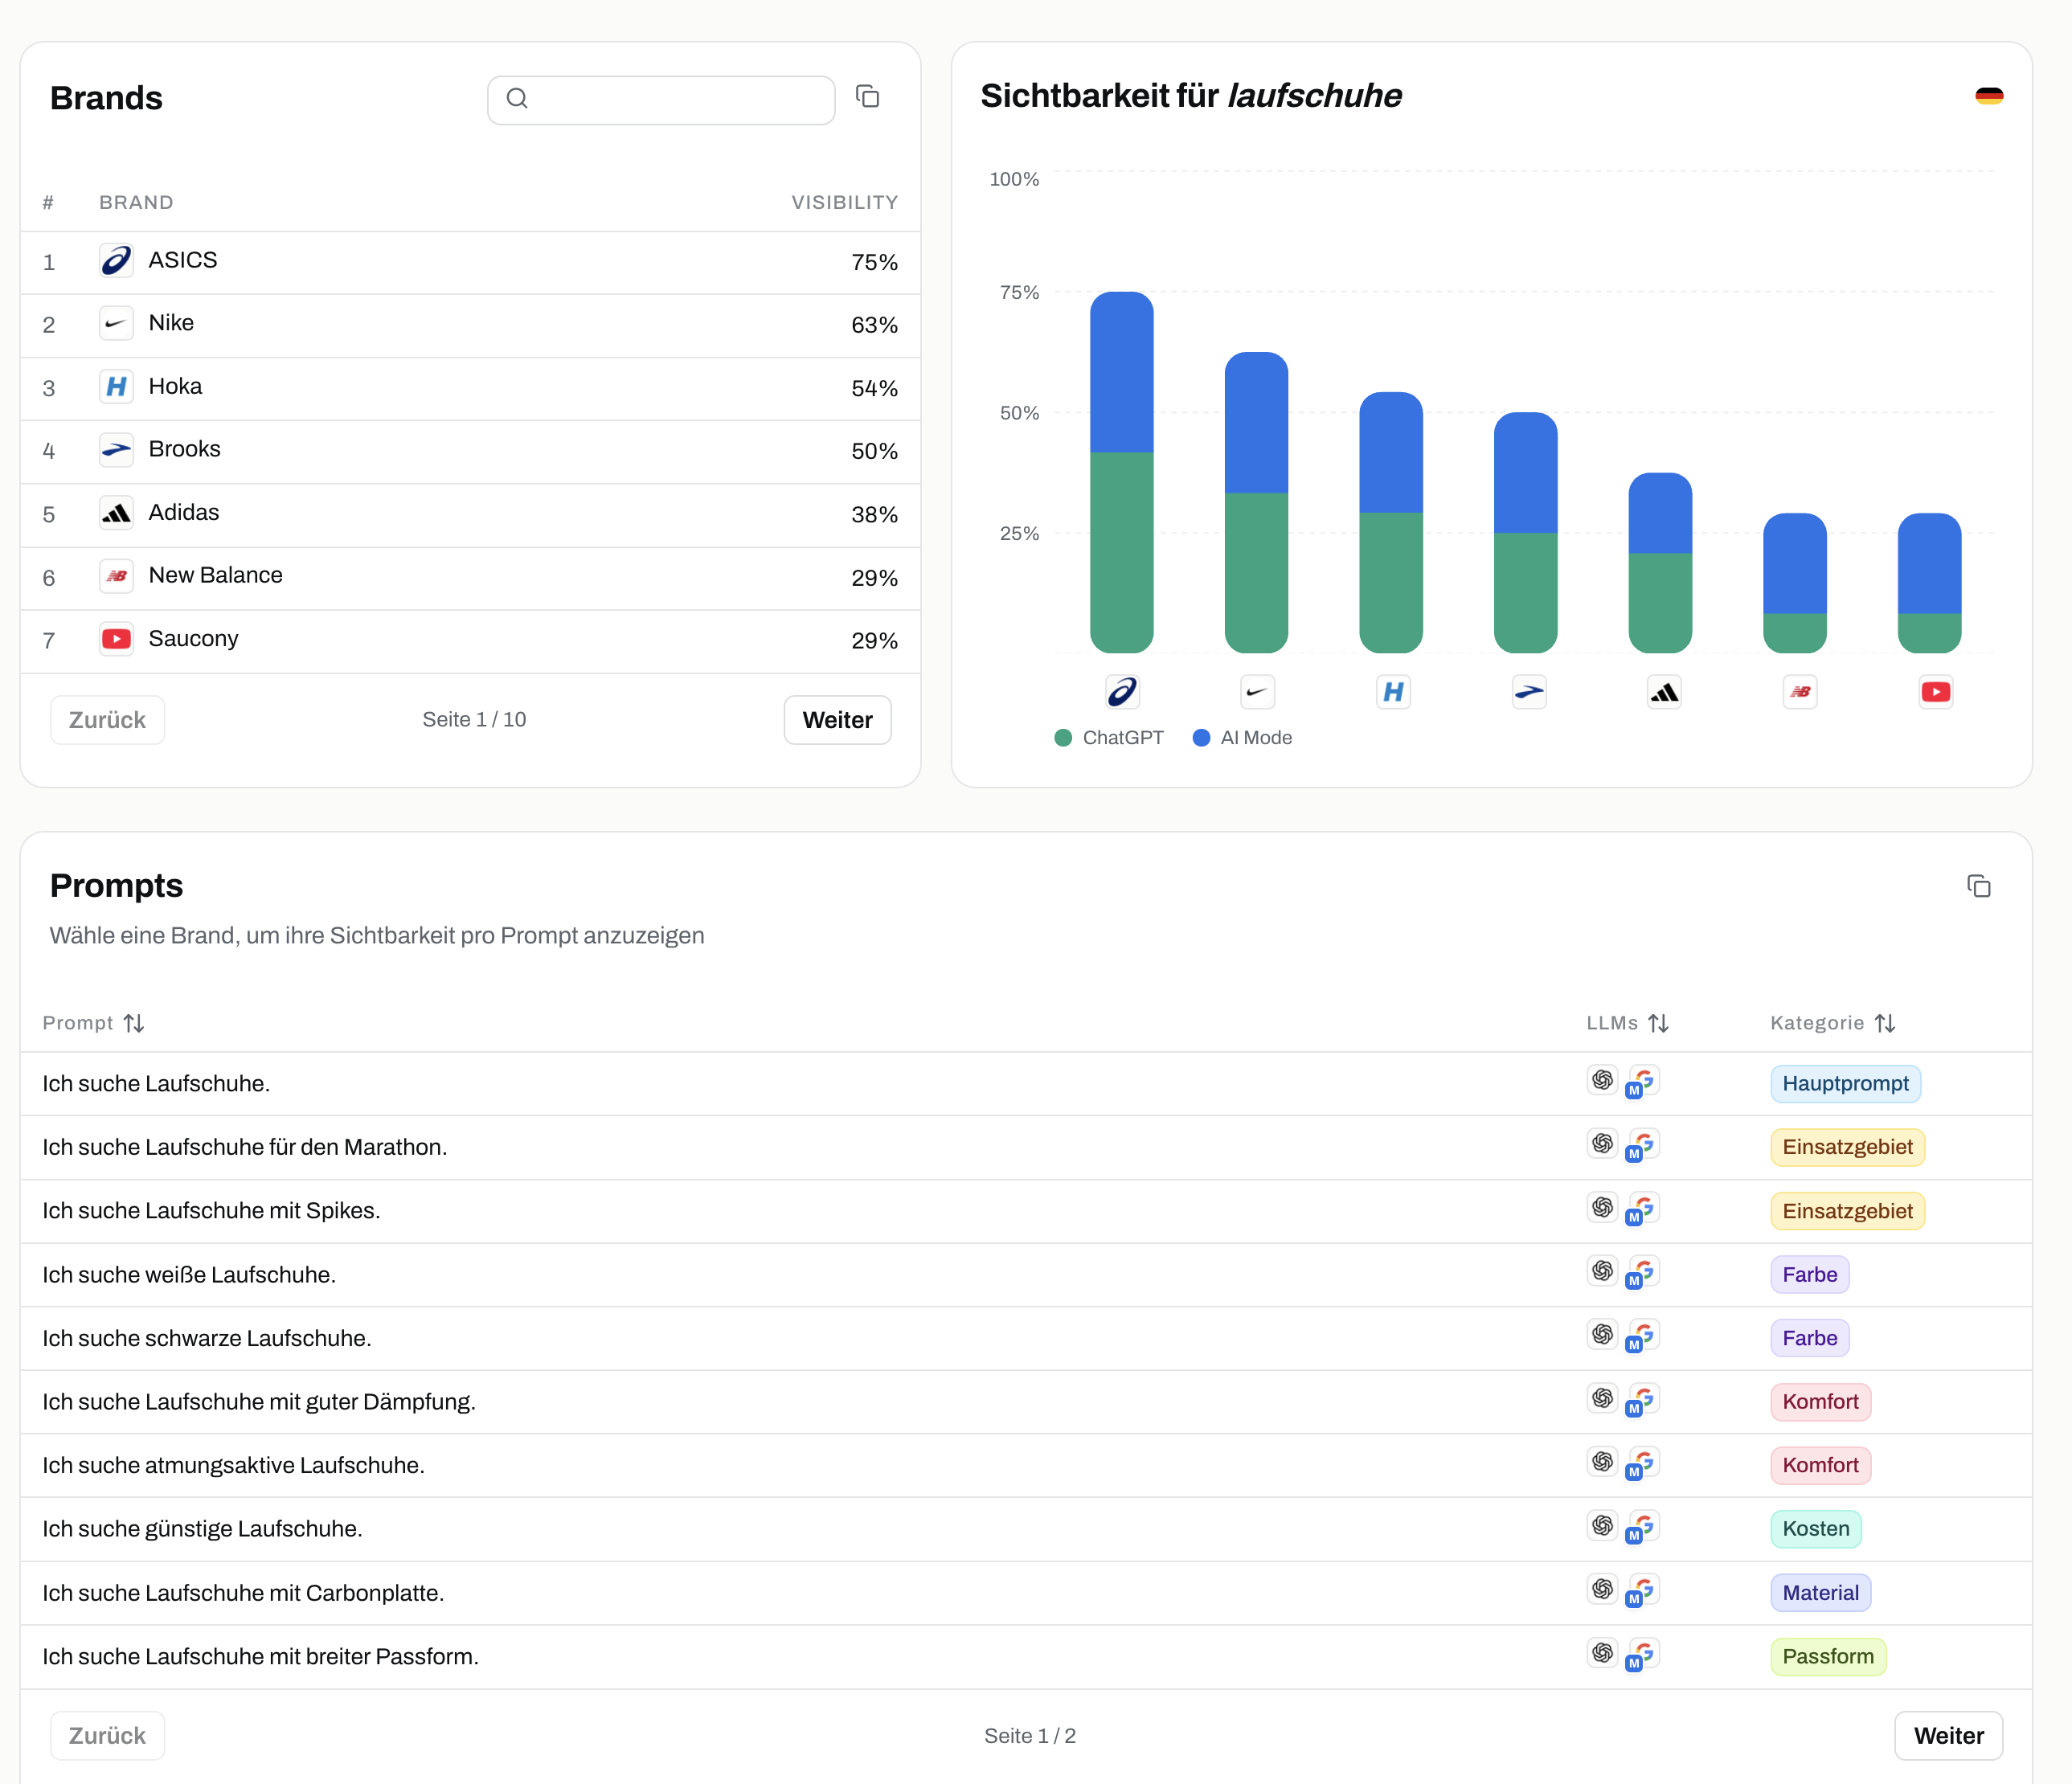The height and width of the screenshot is (1784, 2072).
Task: Click the New Balance logo in the brands table
Action: click(x=116, y=576)
